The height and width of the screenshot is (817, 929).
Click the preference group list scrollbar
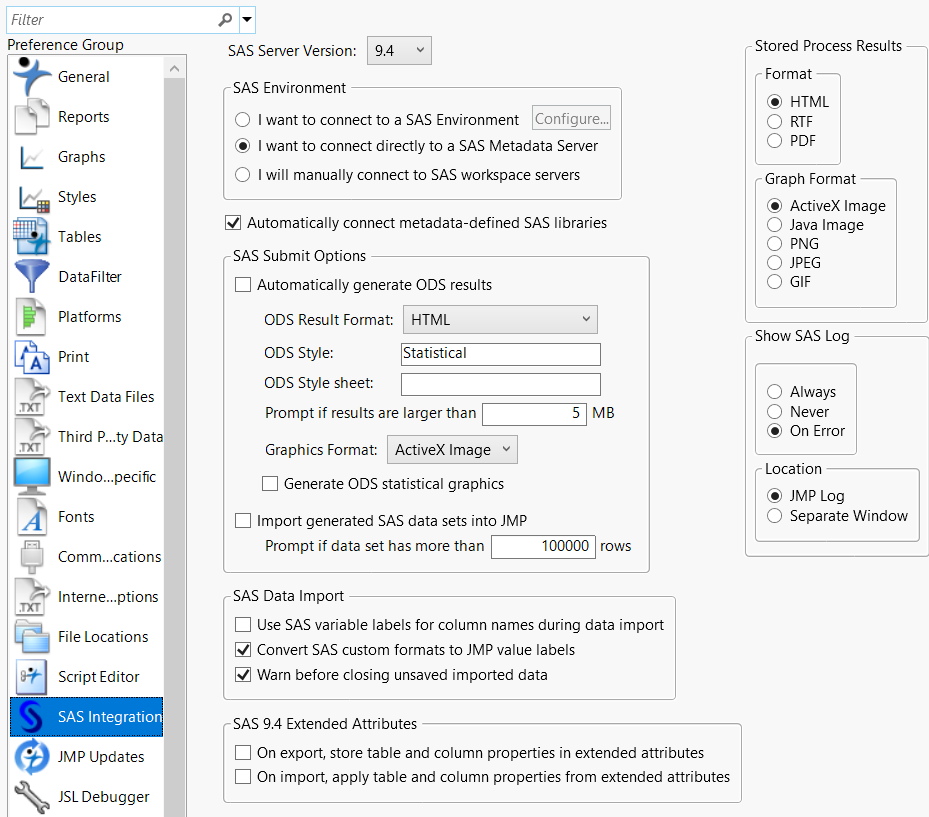pos(175,400)
